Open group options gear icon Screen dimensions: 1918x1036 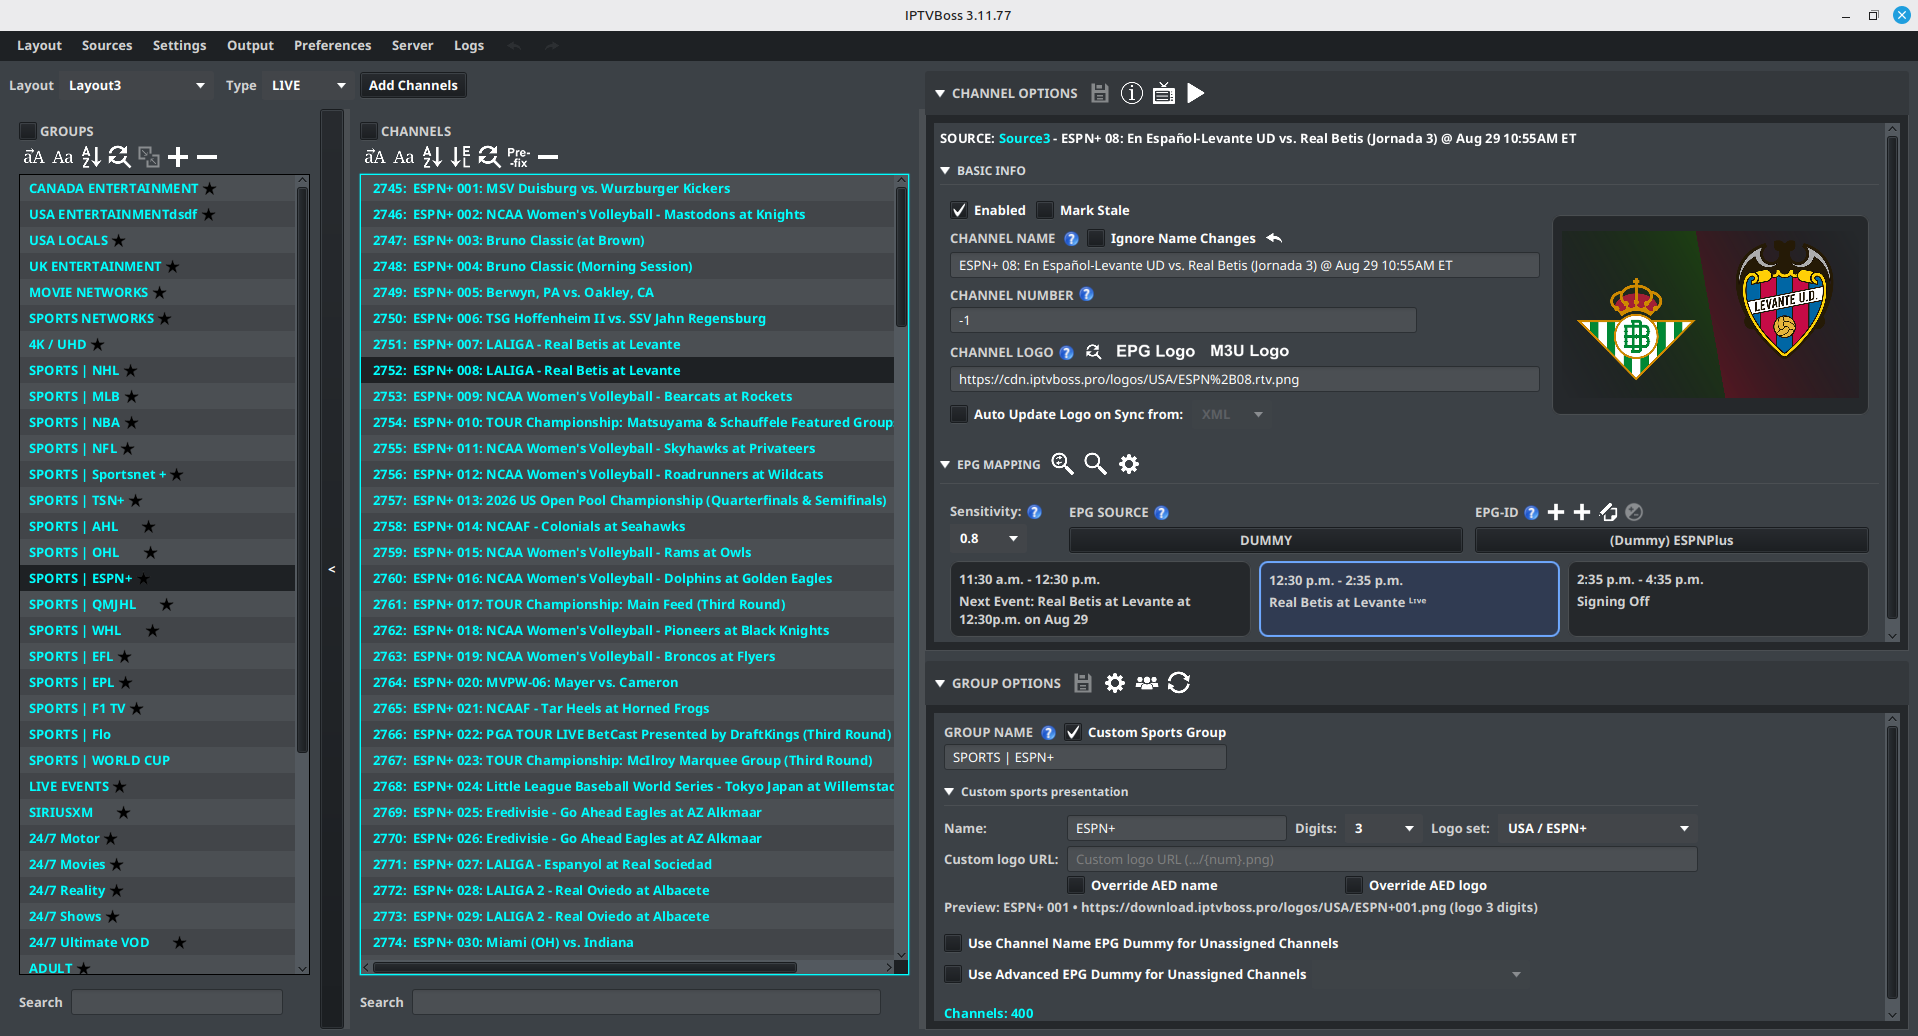1115,683
